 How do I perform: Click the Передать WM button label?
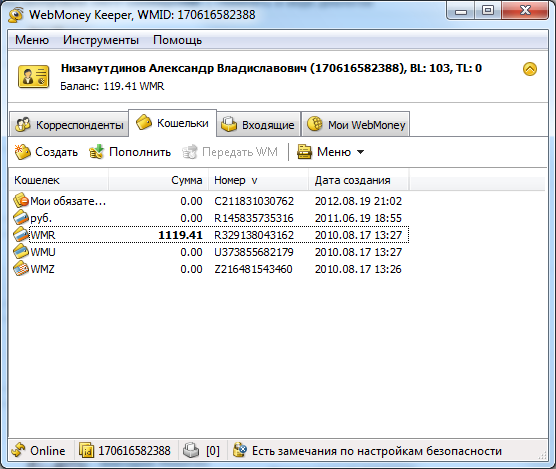[x=240, y=152]
